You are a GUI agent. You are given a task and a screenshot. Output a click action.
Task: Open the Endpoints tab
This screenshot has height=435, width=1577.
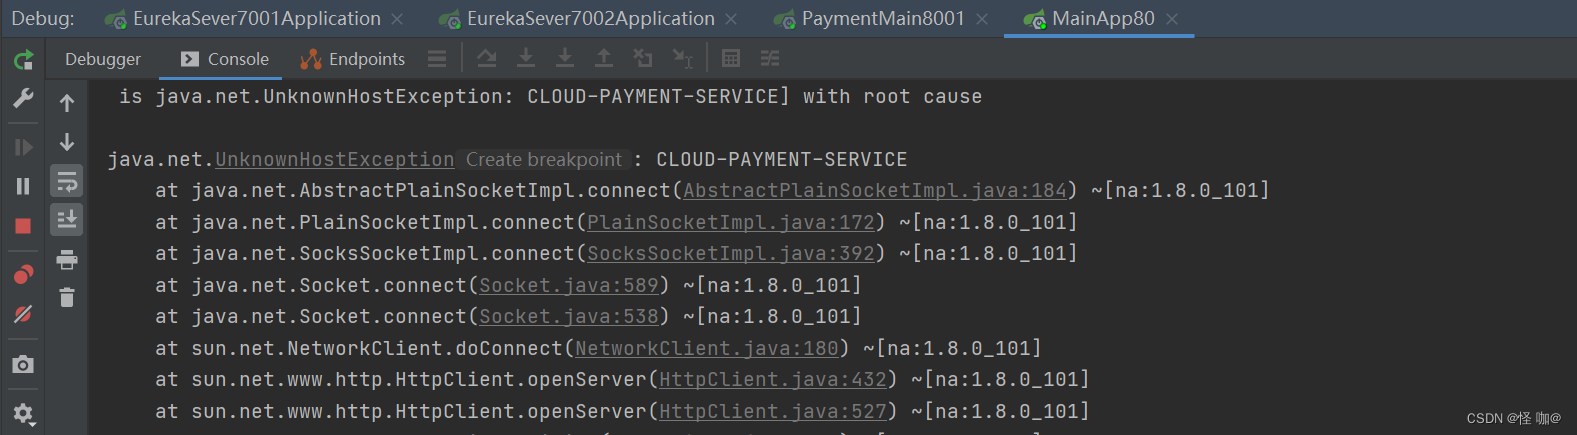(353, 60)
